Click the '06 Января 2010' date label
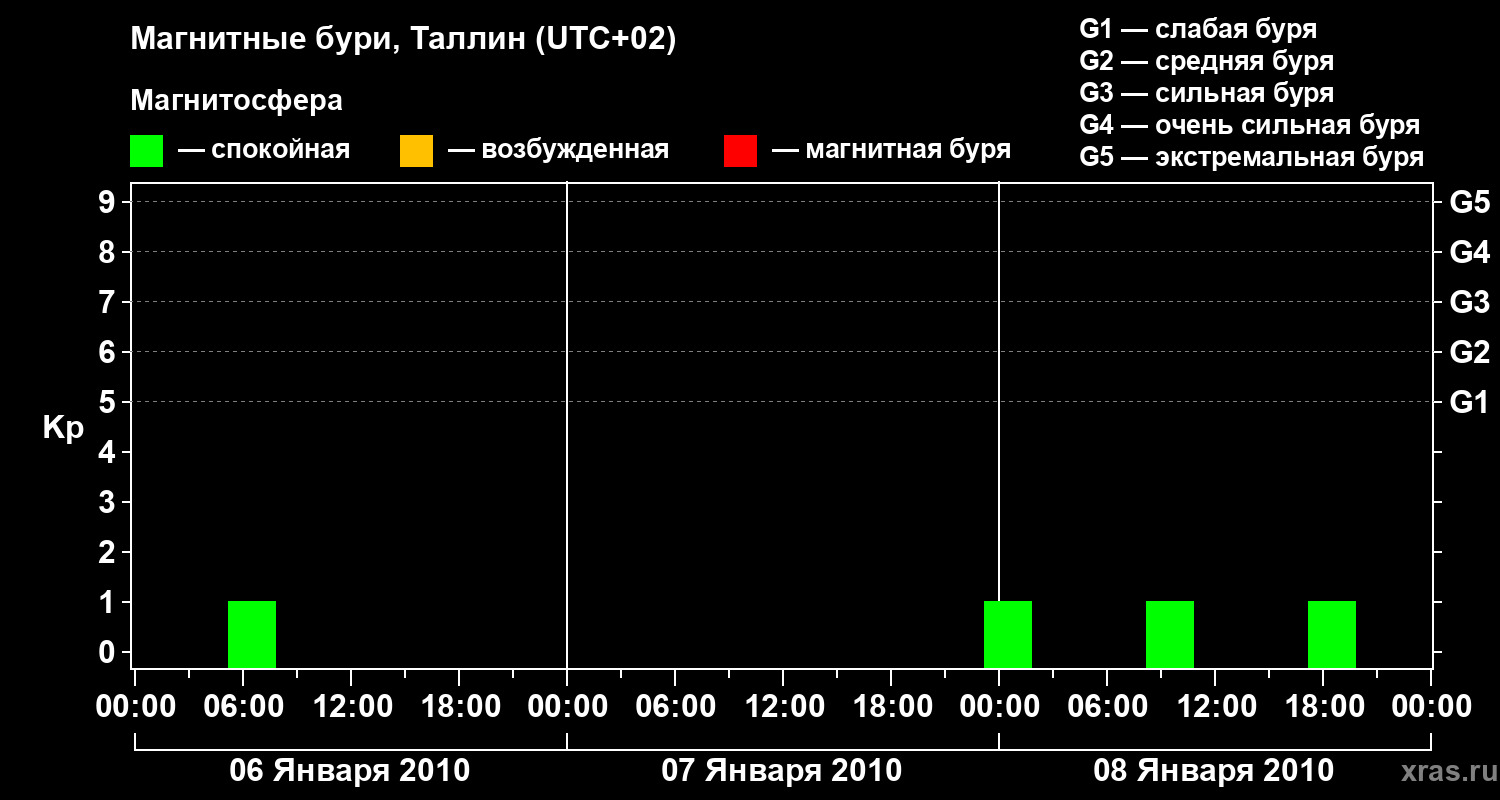The image size is (1500, 800). click(x=350, y=771)
